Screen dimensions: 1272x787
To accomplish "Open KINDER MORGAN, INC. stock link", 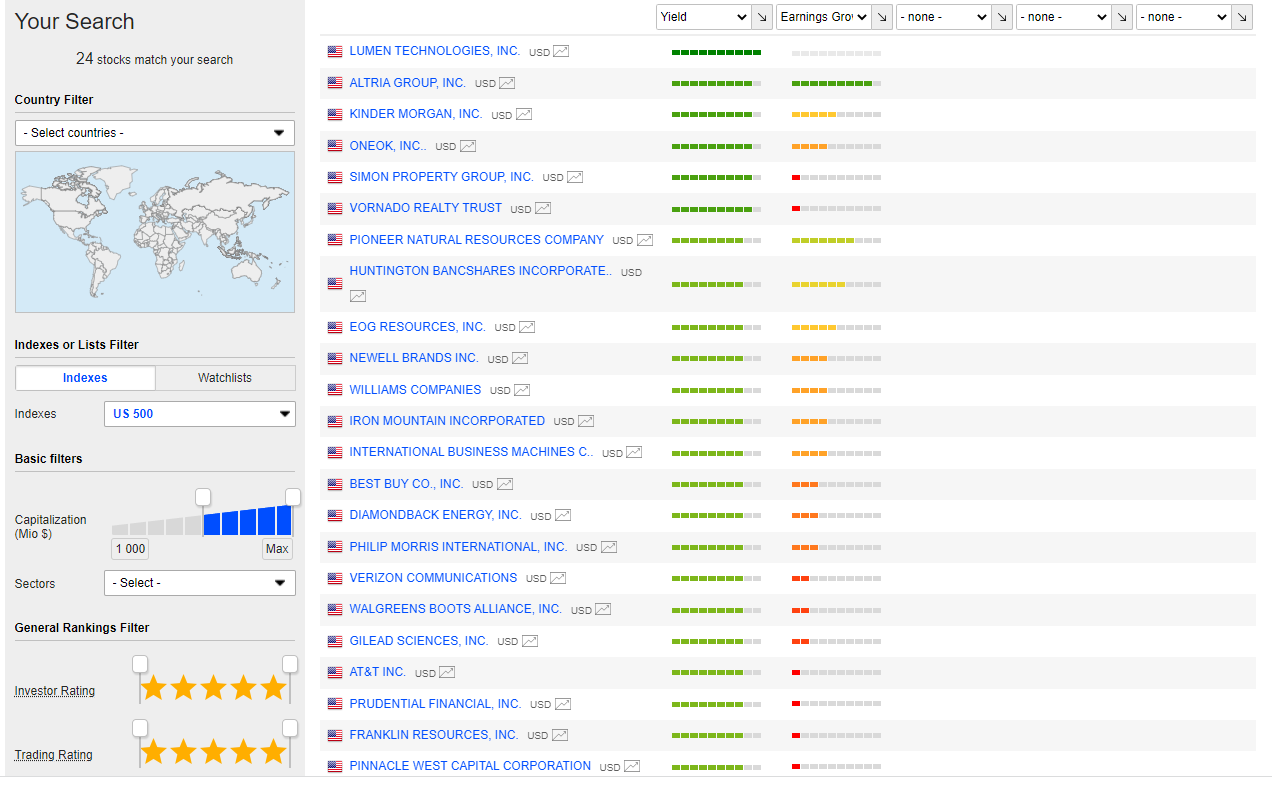I will click(x=416, y=114).
